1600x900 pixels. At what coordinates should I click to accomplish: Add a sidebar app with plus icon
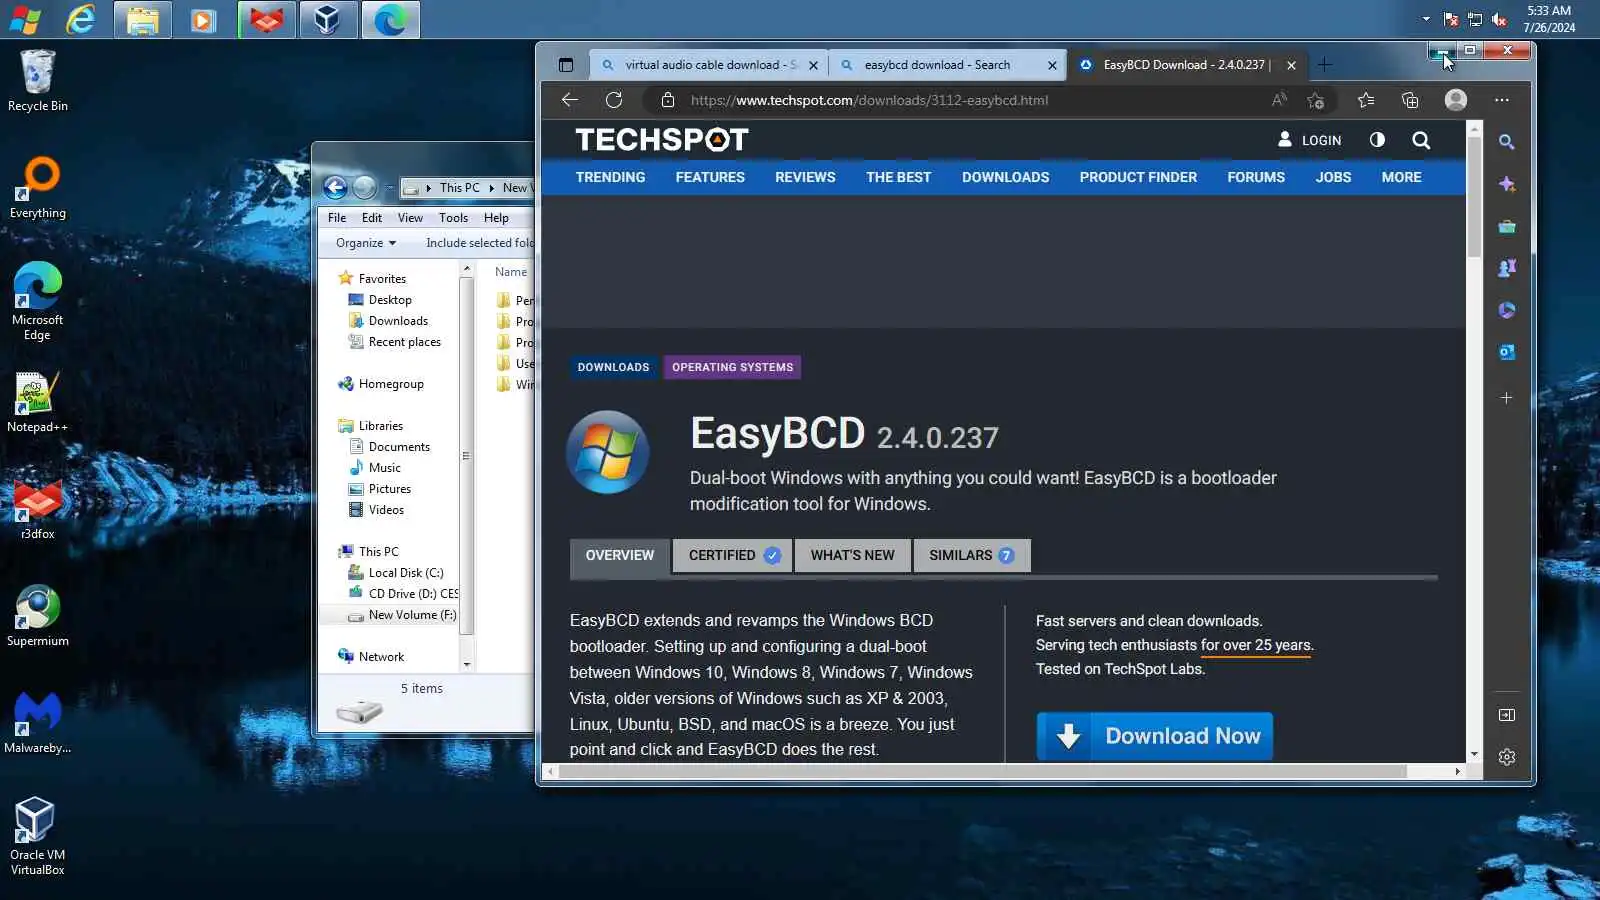click(1507, 398)
